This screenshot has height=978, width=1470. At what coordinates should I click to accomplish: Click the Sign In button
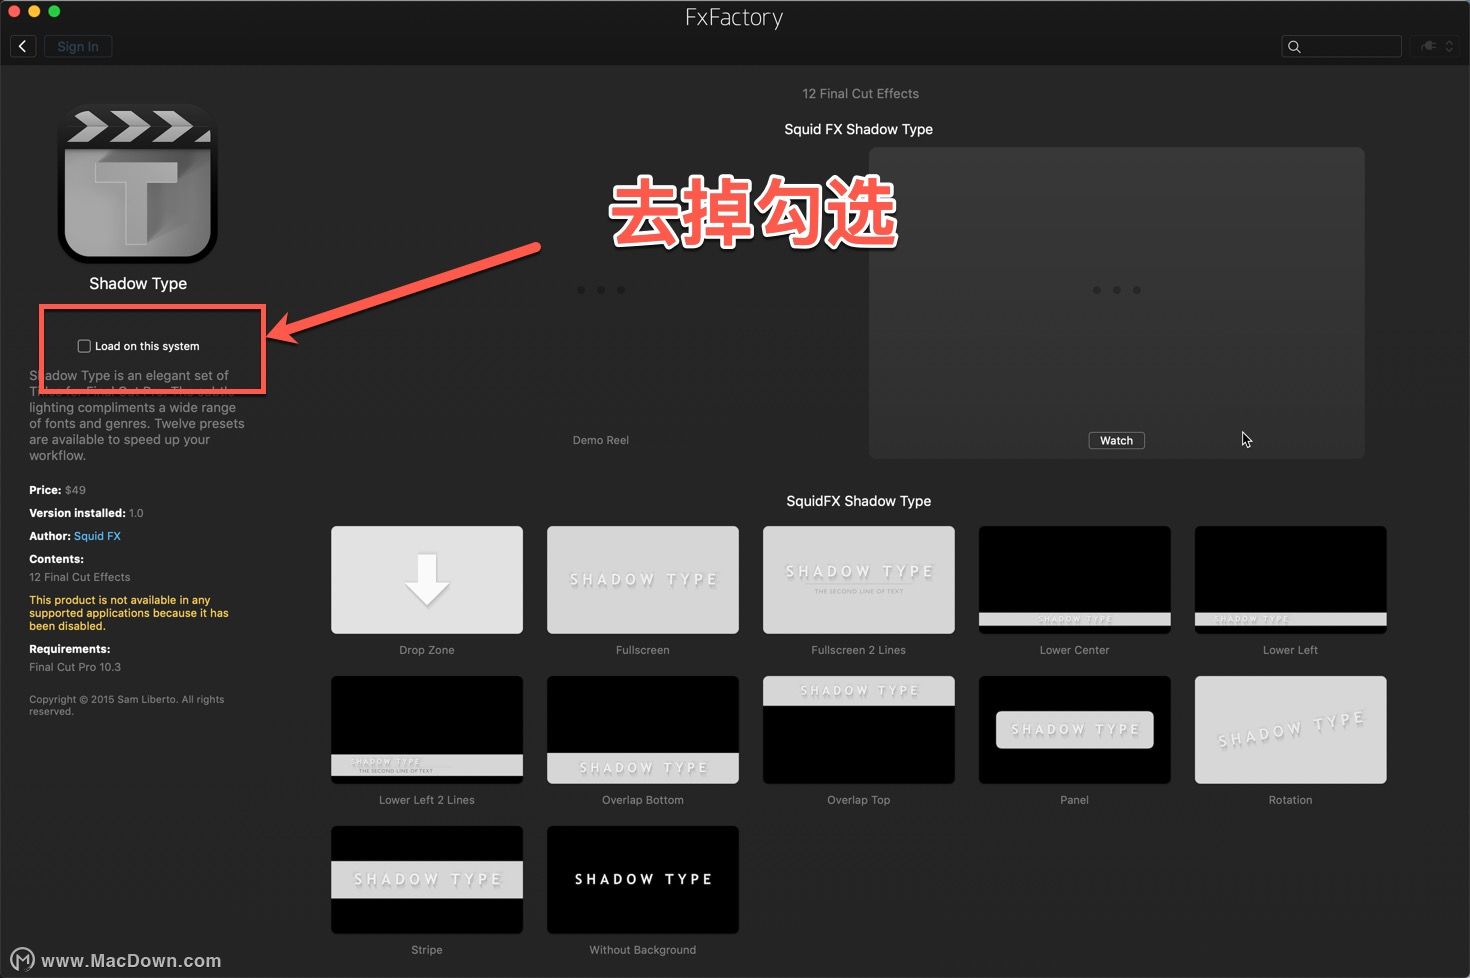click(78, 46)
